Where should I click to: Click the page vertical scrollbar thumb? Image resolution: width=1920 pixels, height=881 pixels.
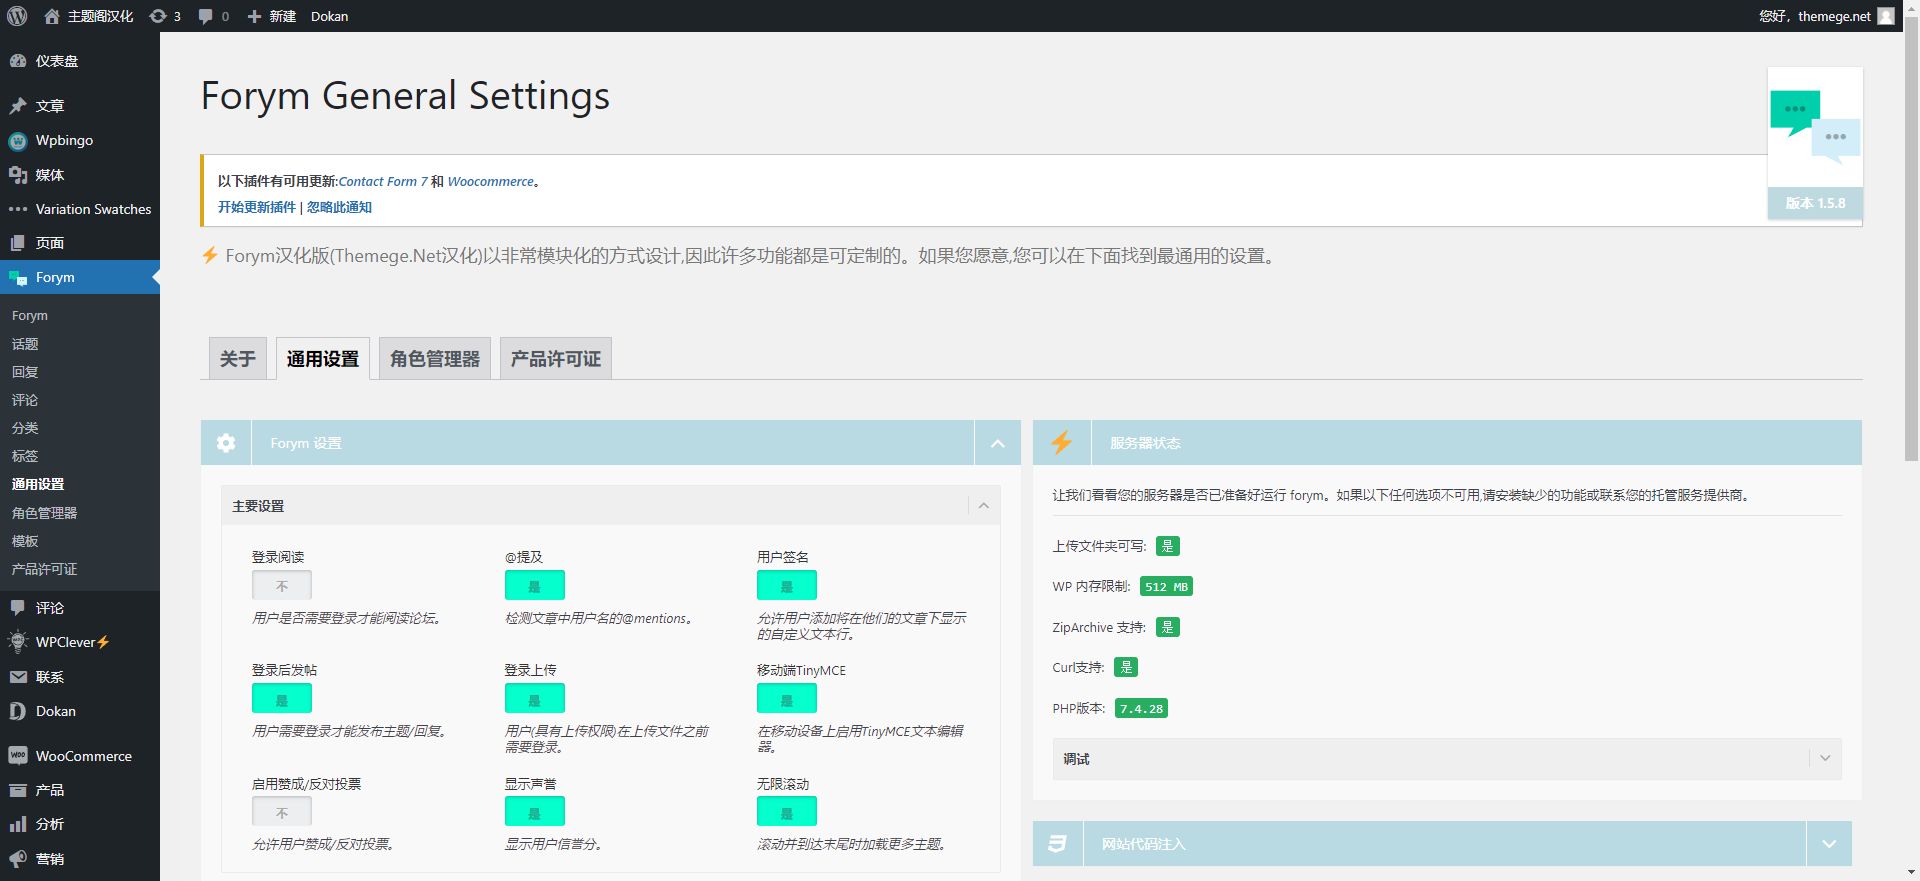1911,240
